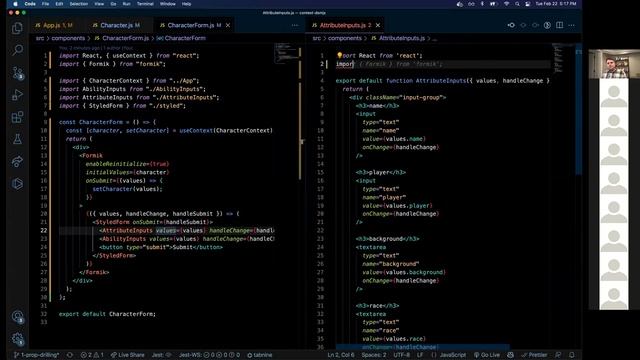Screen dimensions: 640x360
Task: Open the Accounts icon in activity bar
Action: (18, 317)
